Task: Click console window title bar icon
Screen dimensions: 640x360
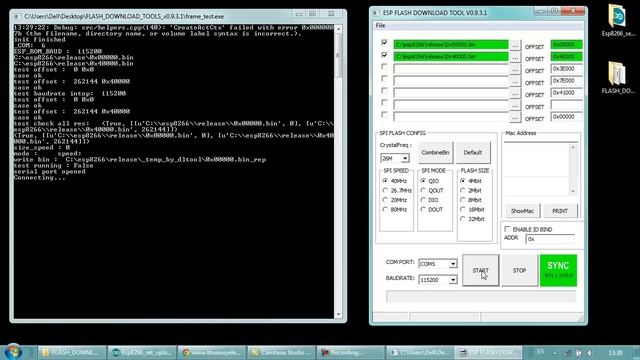Action: (17, 16)
